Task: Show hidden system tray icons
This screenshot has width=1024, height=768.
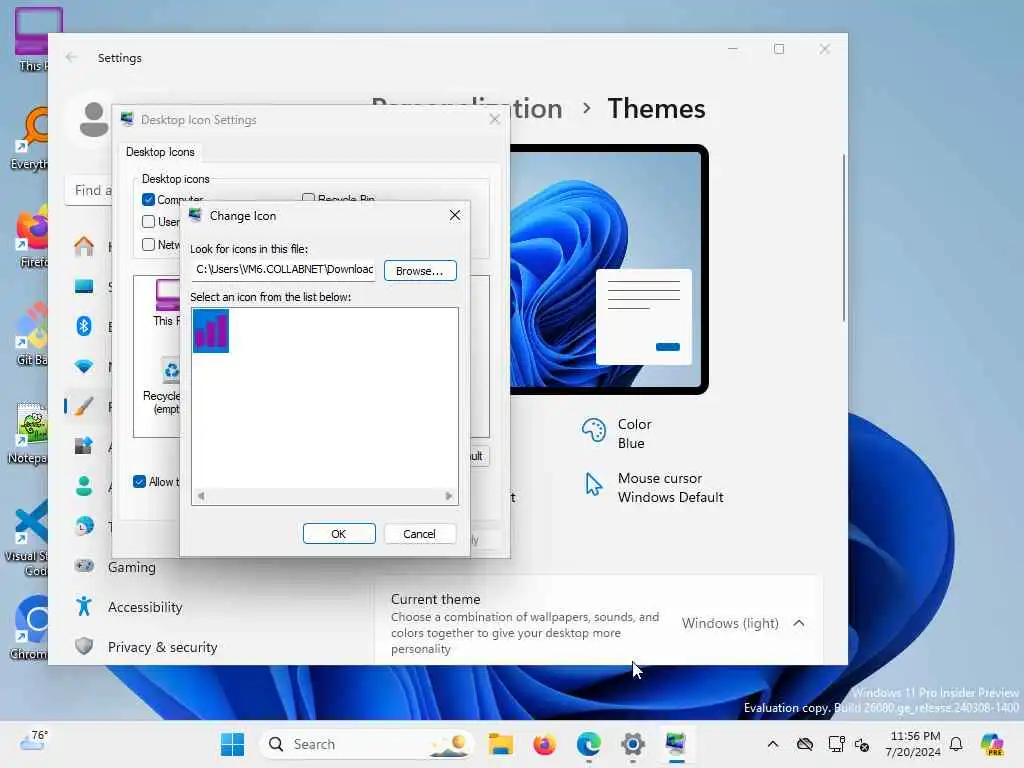Action: pyautogui.click(x=773, y=744)
